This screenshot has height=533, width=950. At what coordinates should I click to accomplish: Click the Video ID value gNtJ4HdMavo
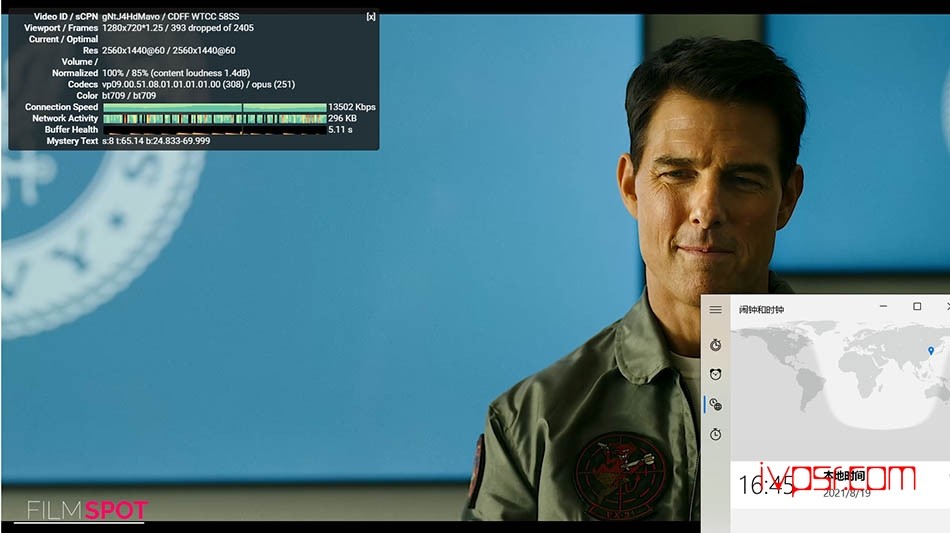tap(131, 16)
